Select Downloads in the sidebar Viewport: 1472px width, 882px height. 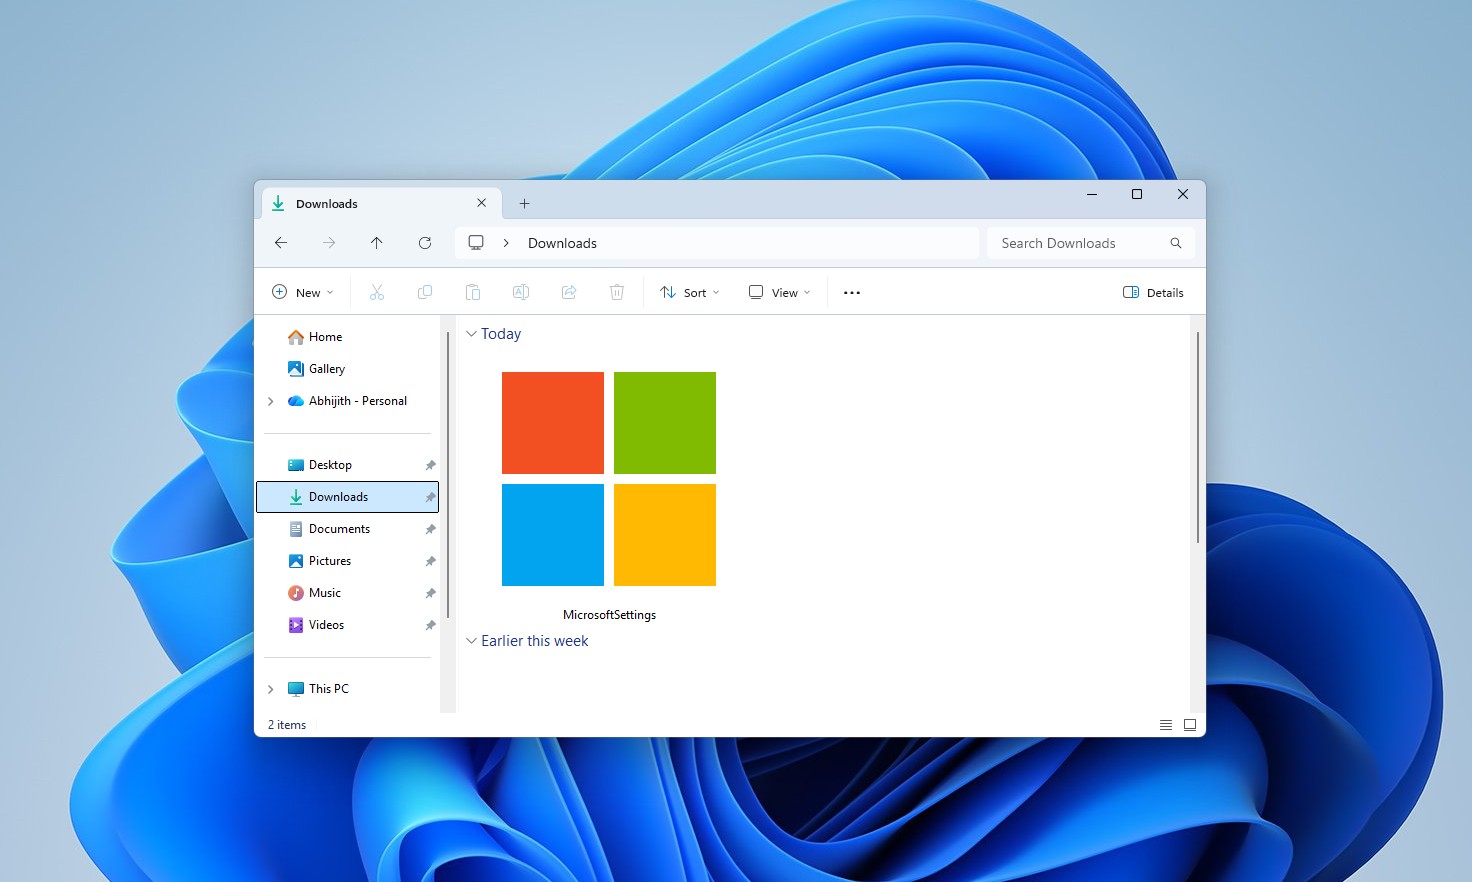[x=347, y=497]
